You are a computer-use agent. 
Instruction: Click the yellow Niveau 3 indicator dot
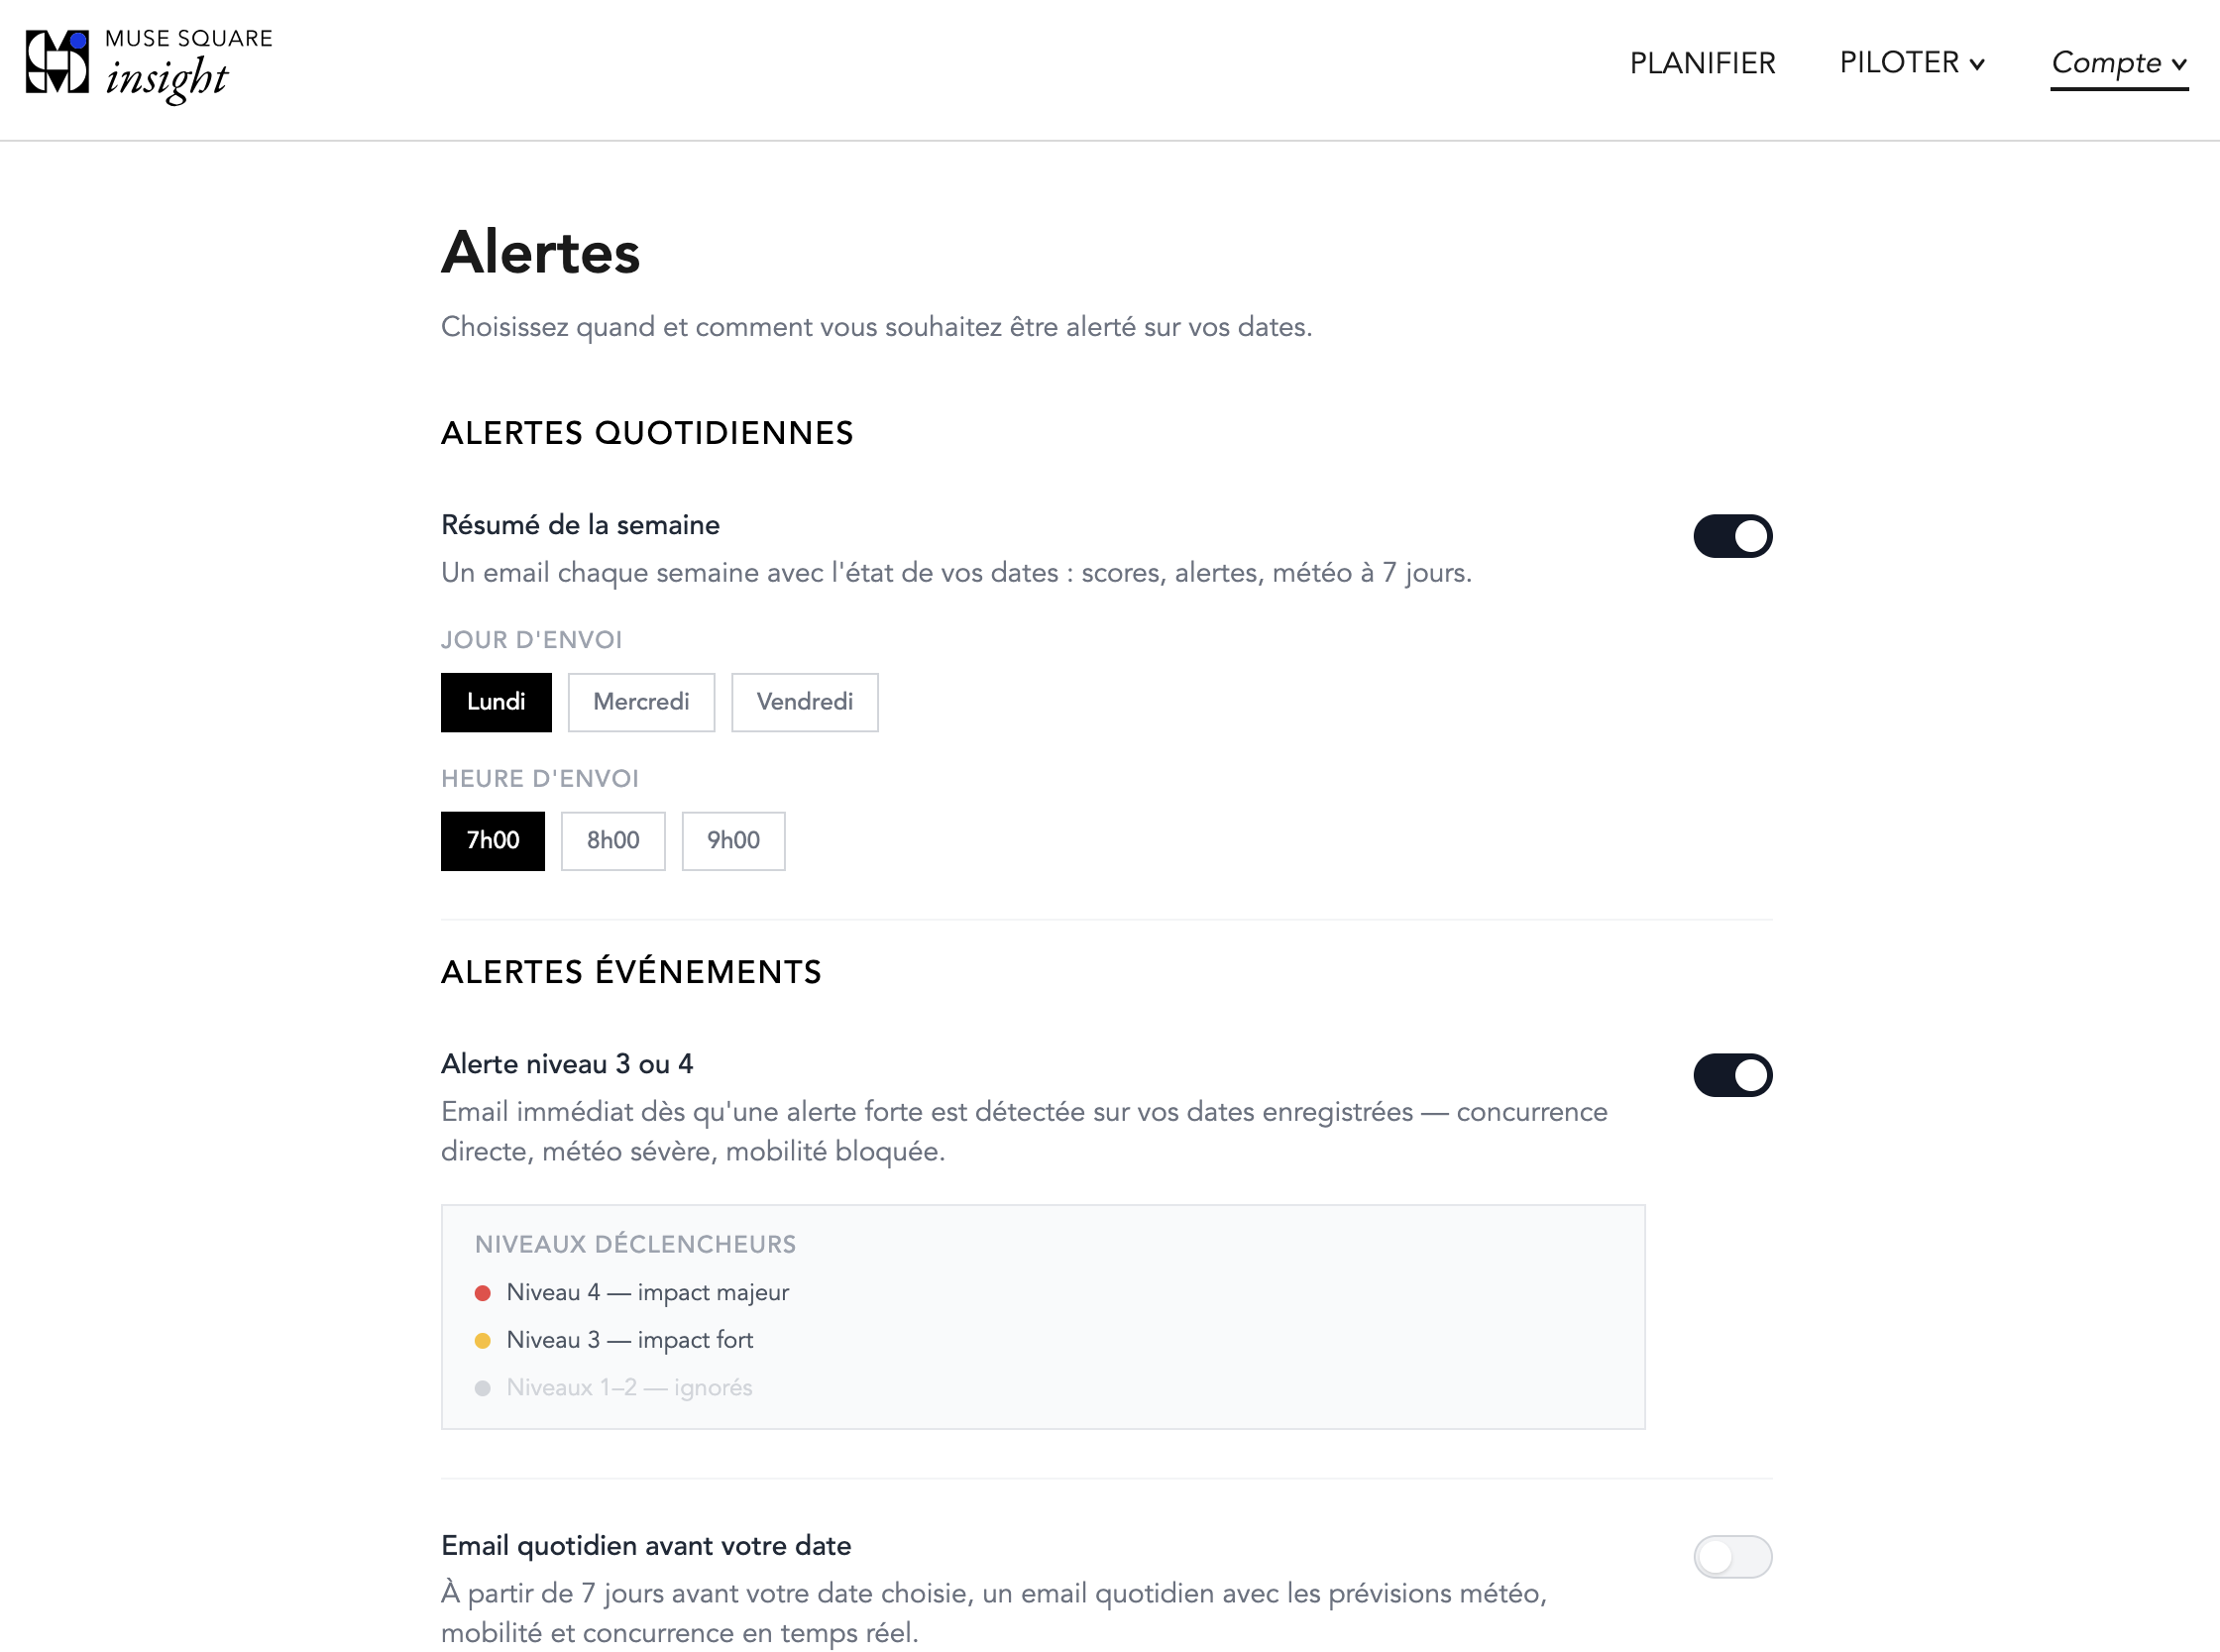484,1340
